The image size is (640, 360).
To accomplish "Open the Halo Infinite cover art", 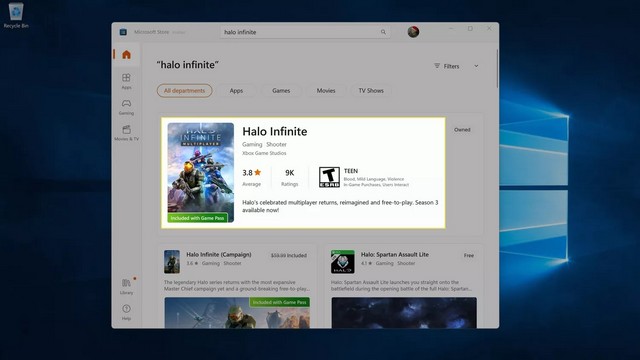I will (201, 173).
